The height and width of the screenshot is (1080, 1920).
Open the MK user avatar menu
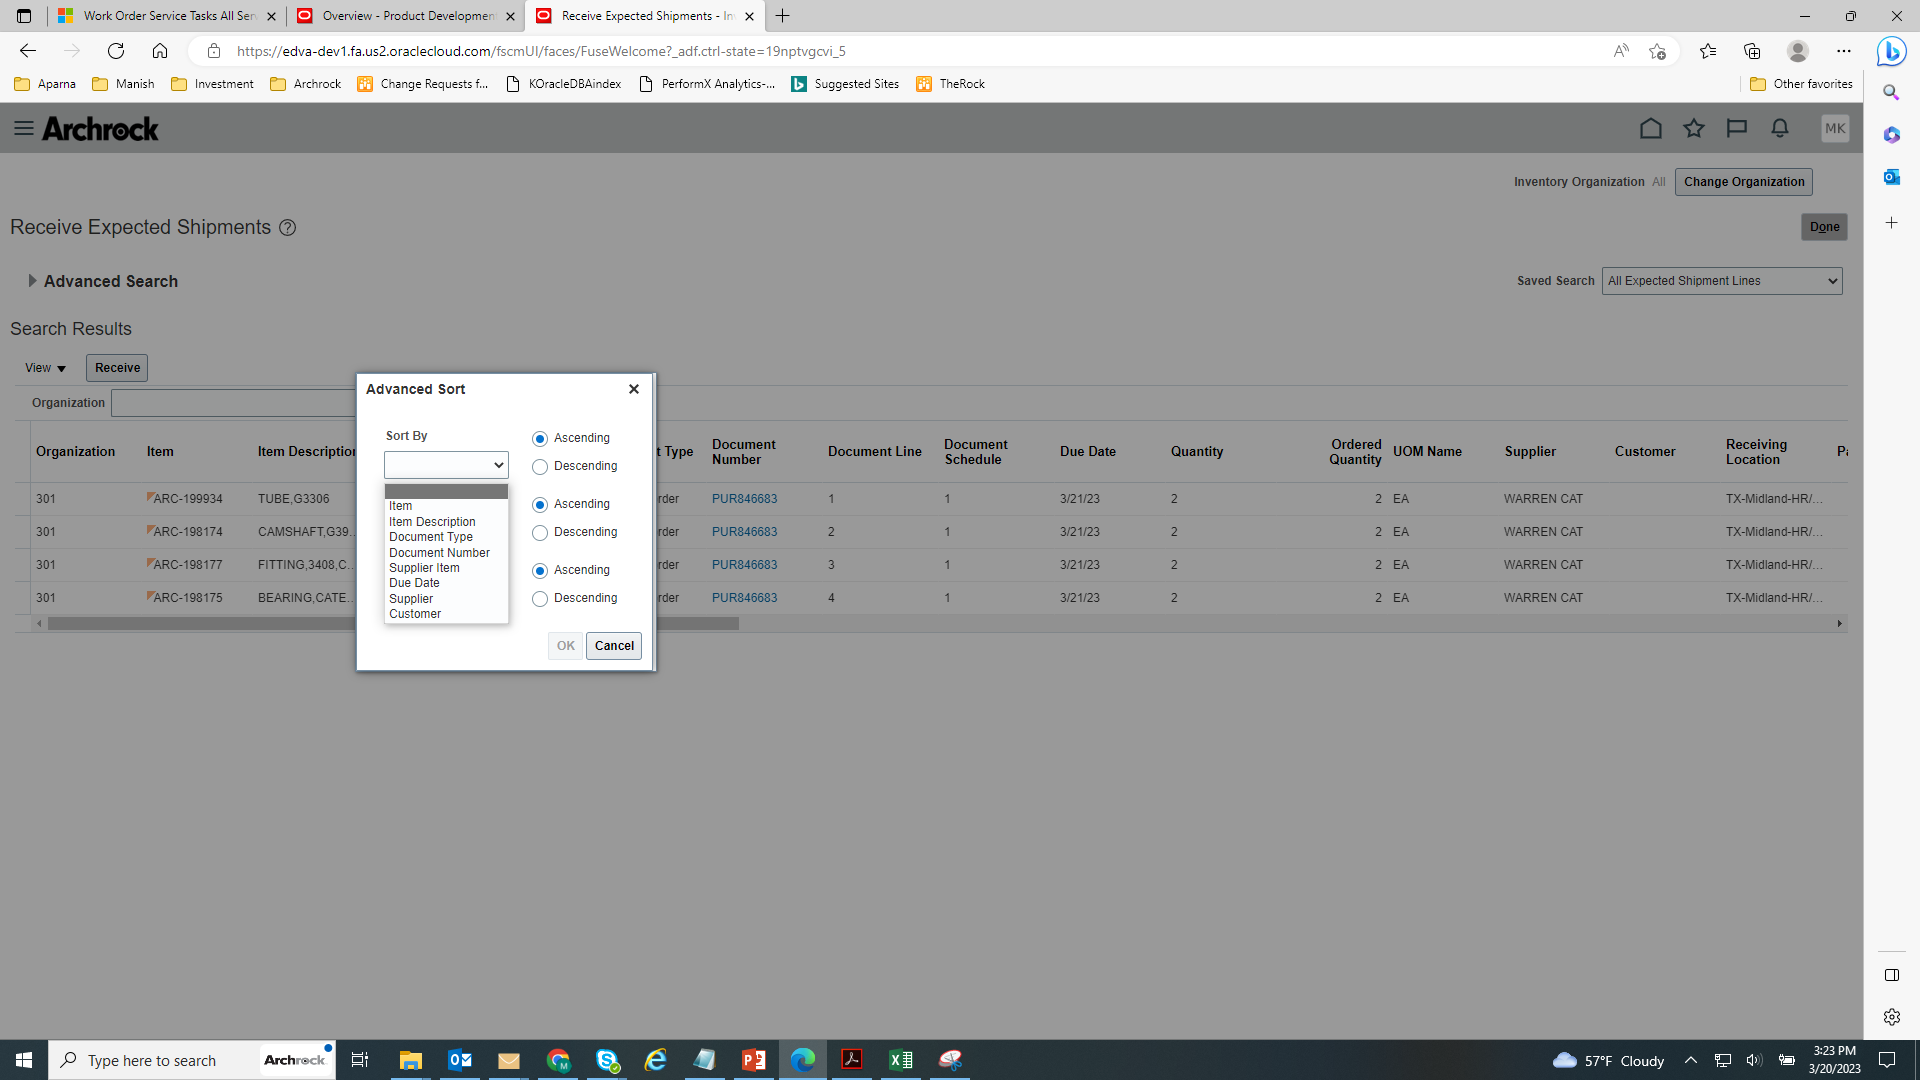tap(1835, 128)
